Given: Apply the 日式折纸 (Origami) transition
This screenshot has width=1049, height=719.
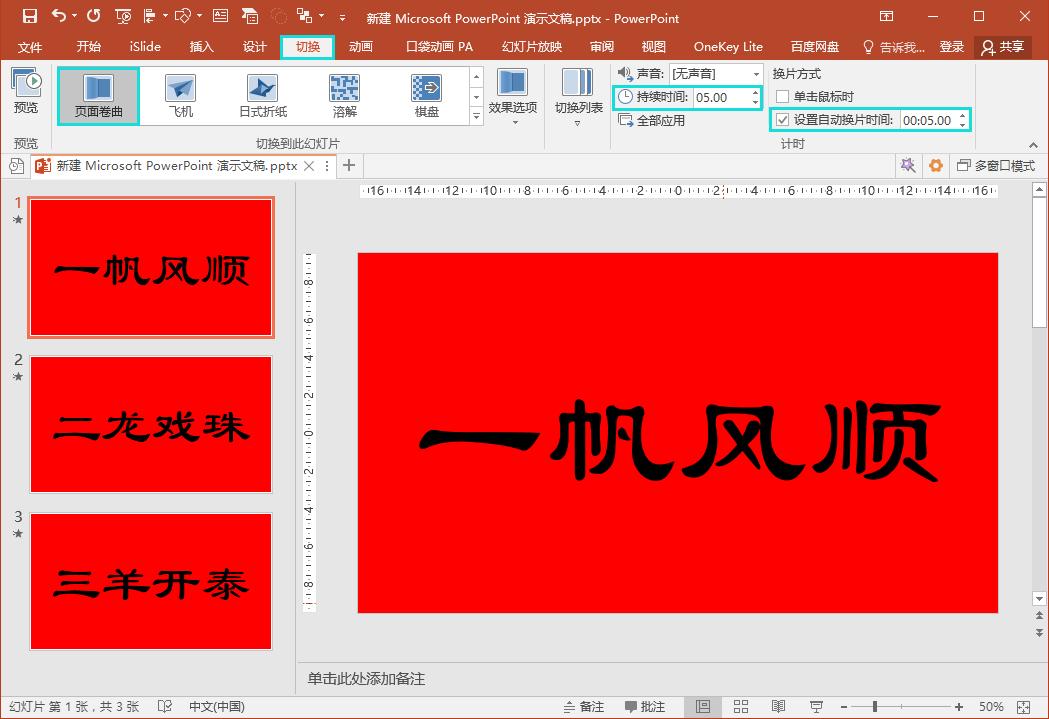Looking at the screenshot, I should [262, 96].
